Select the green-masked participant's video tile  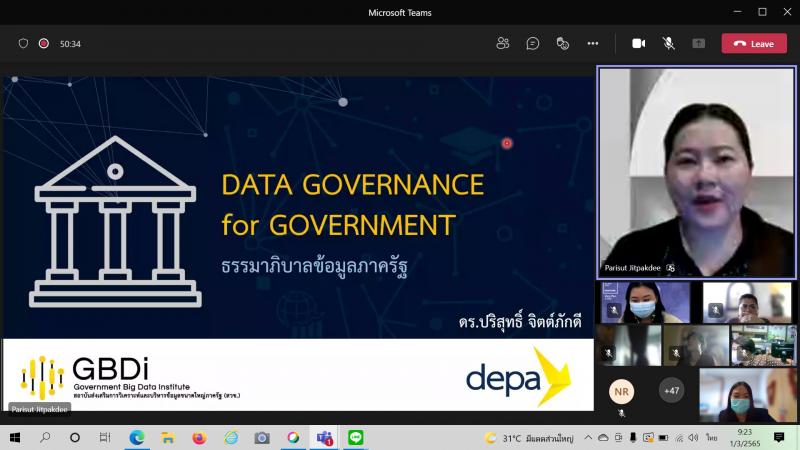[x=747, y=395]
